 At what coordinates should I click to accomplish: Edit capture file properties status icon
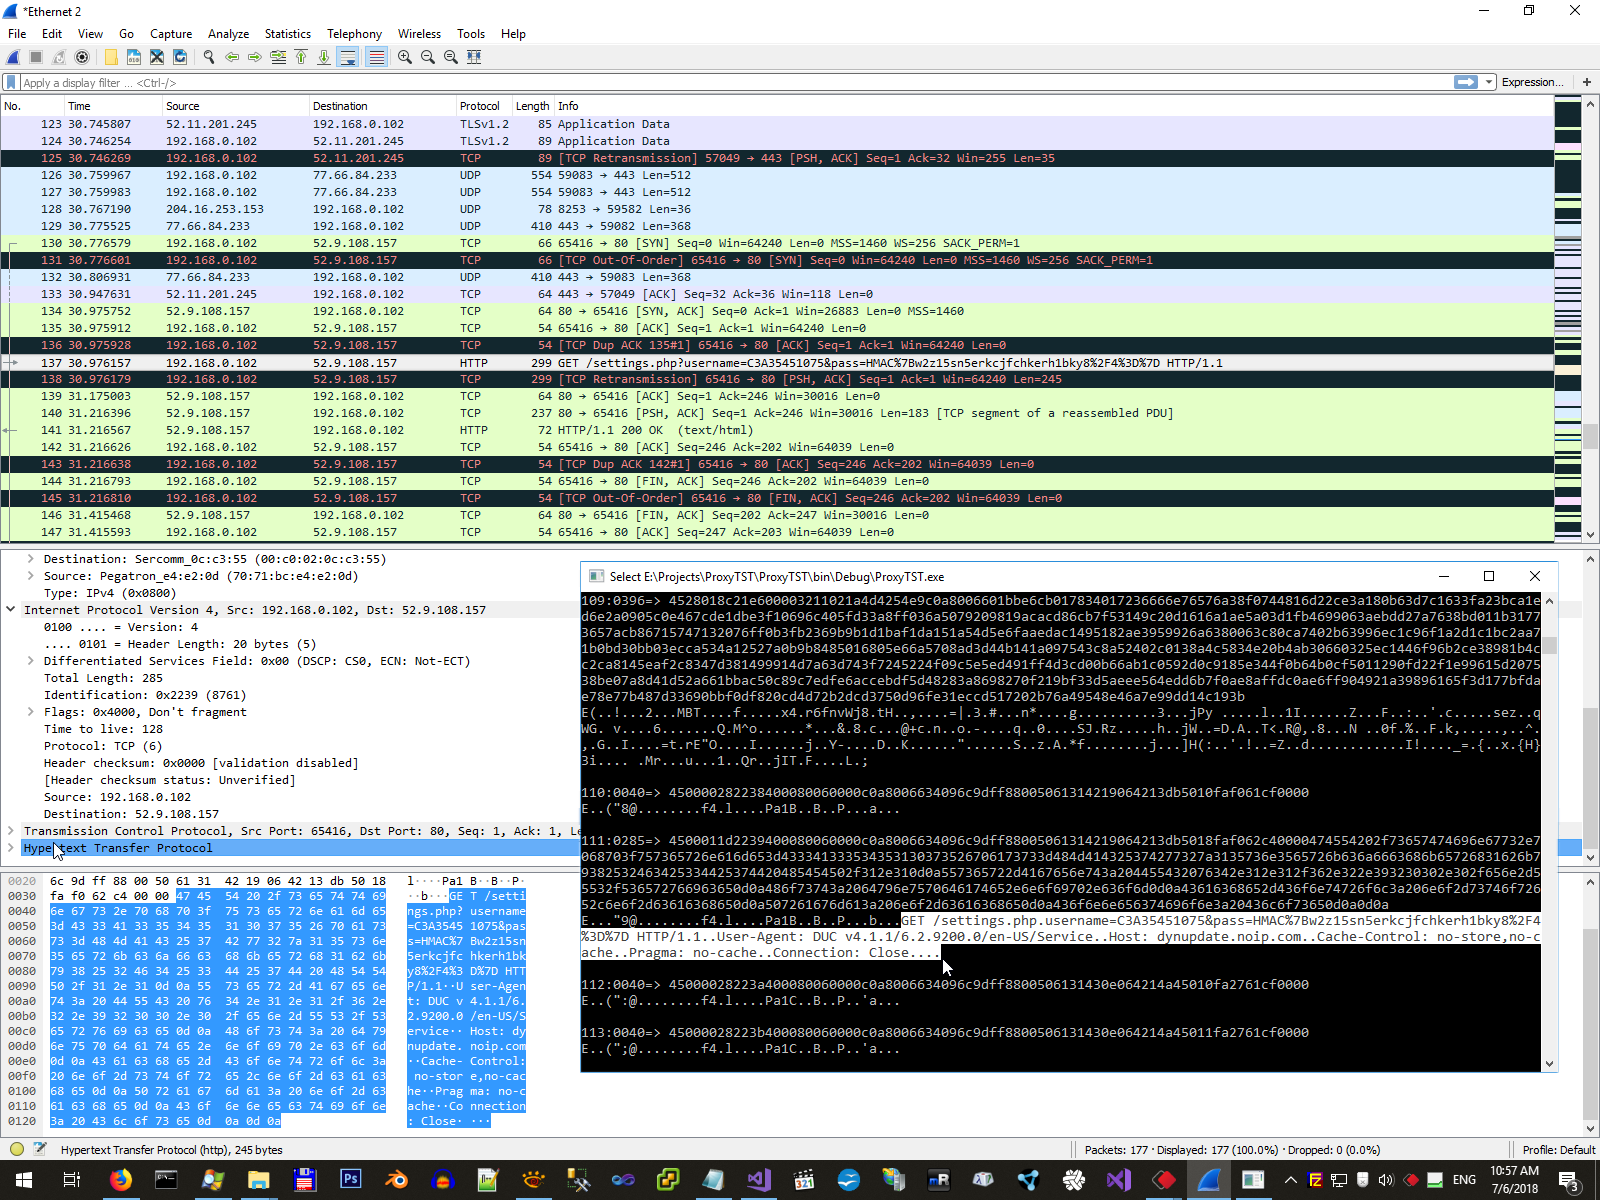click(x=40, y=1149)
